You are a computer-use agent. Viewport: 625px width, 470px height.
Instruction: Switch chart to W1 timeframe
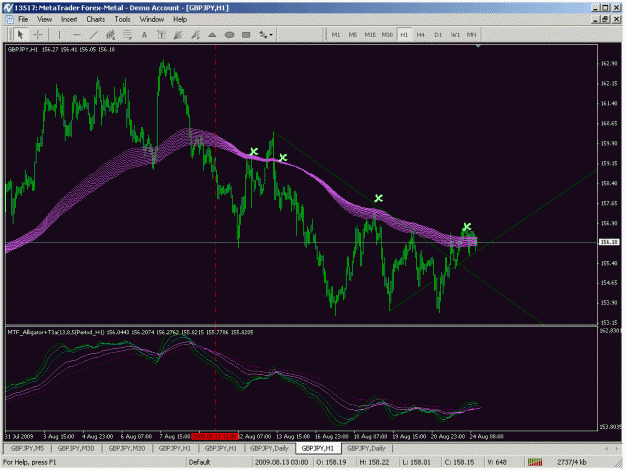tap(455, 35)
